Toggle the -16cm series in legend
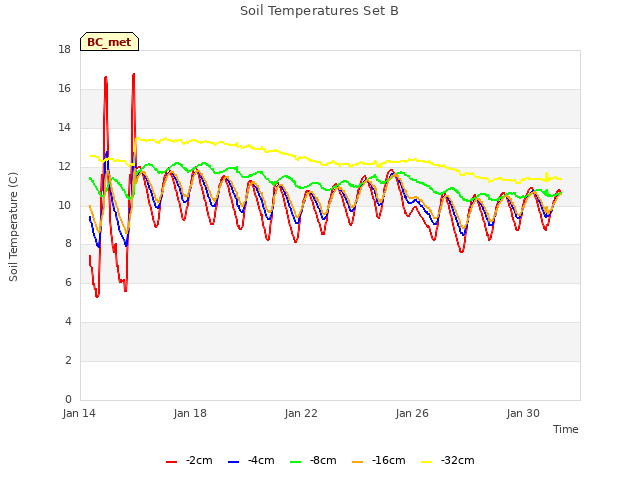 point(379,460)
